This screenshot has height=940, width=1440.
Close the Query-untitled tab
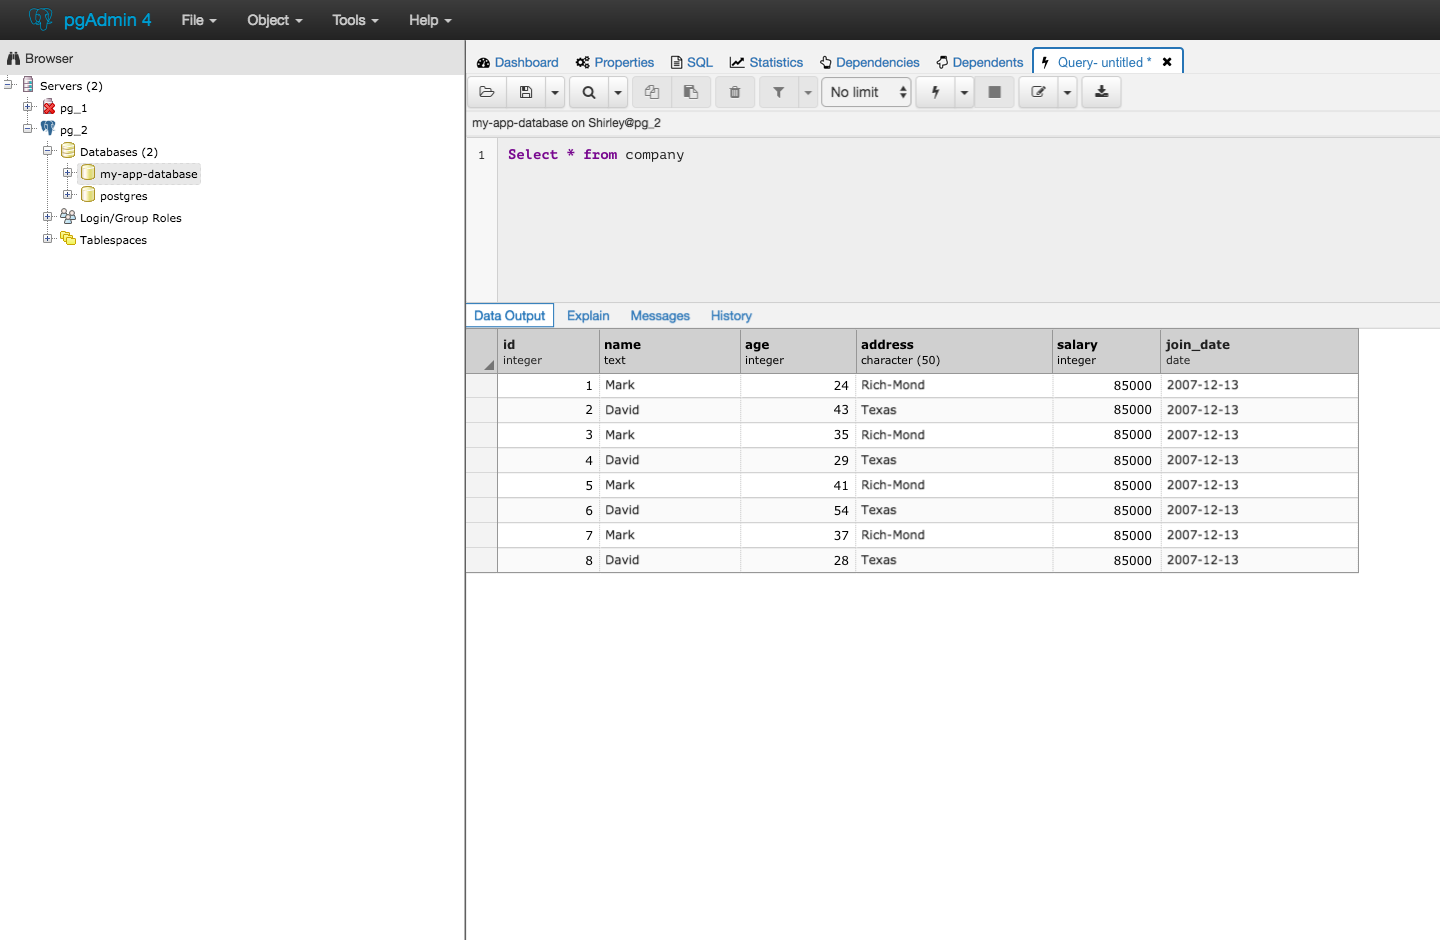pyautogui.click(x=1167, y=62)
